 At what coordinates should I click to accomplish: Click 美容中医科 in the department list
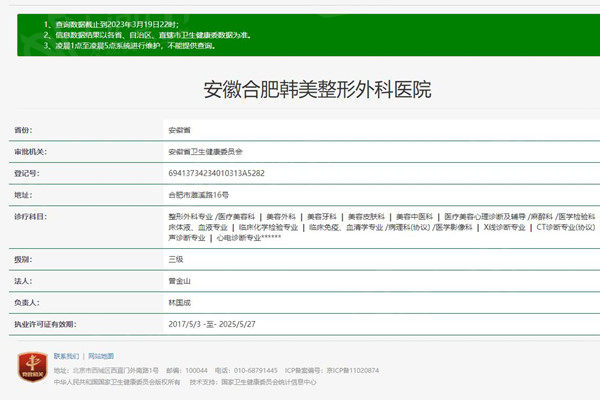point(414,216)
